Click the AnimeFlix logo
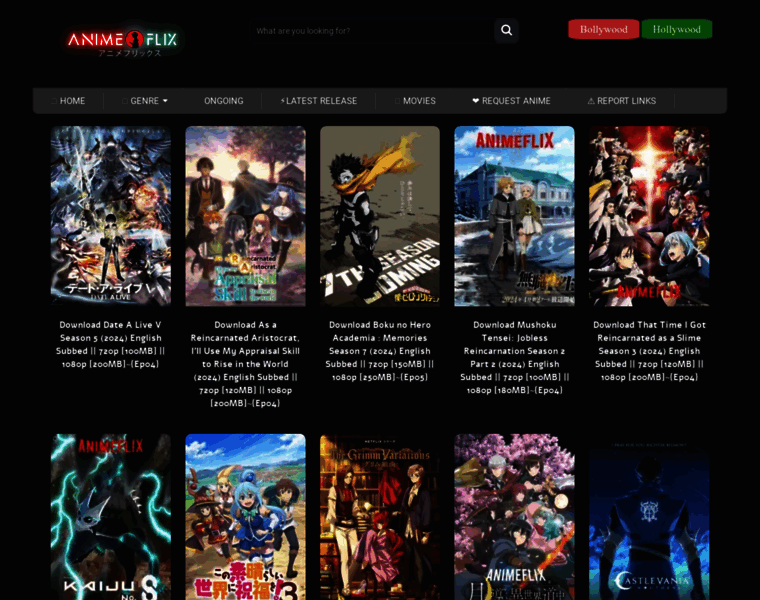Screen dimensions: 760x600 pyautogui.click(x=123, y=42)
